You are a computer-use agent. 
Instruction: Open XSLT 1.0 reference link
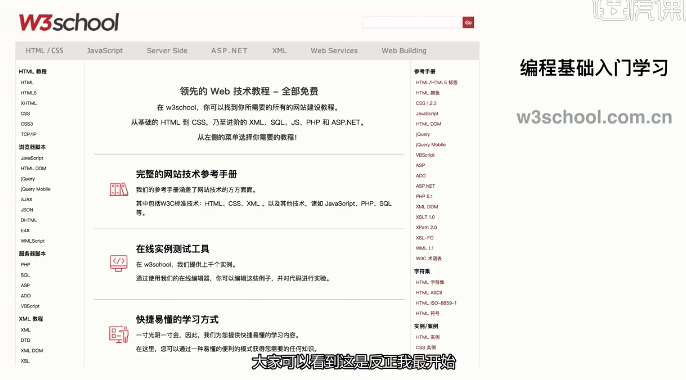pyautogui.click(x=425, y=217)
